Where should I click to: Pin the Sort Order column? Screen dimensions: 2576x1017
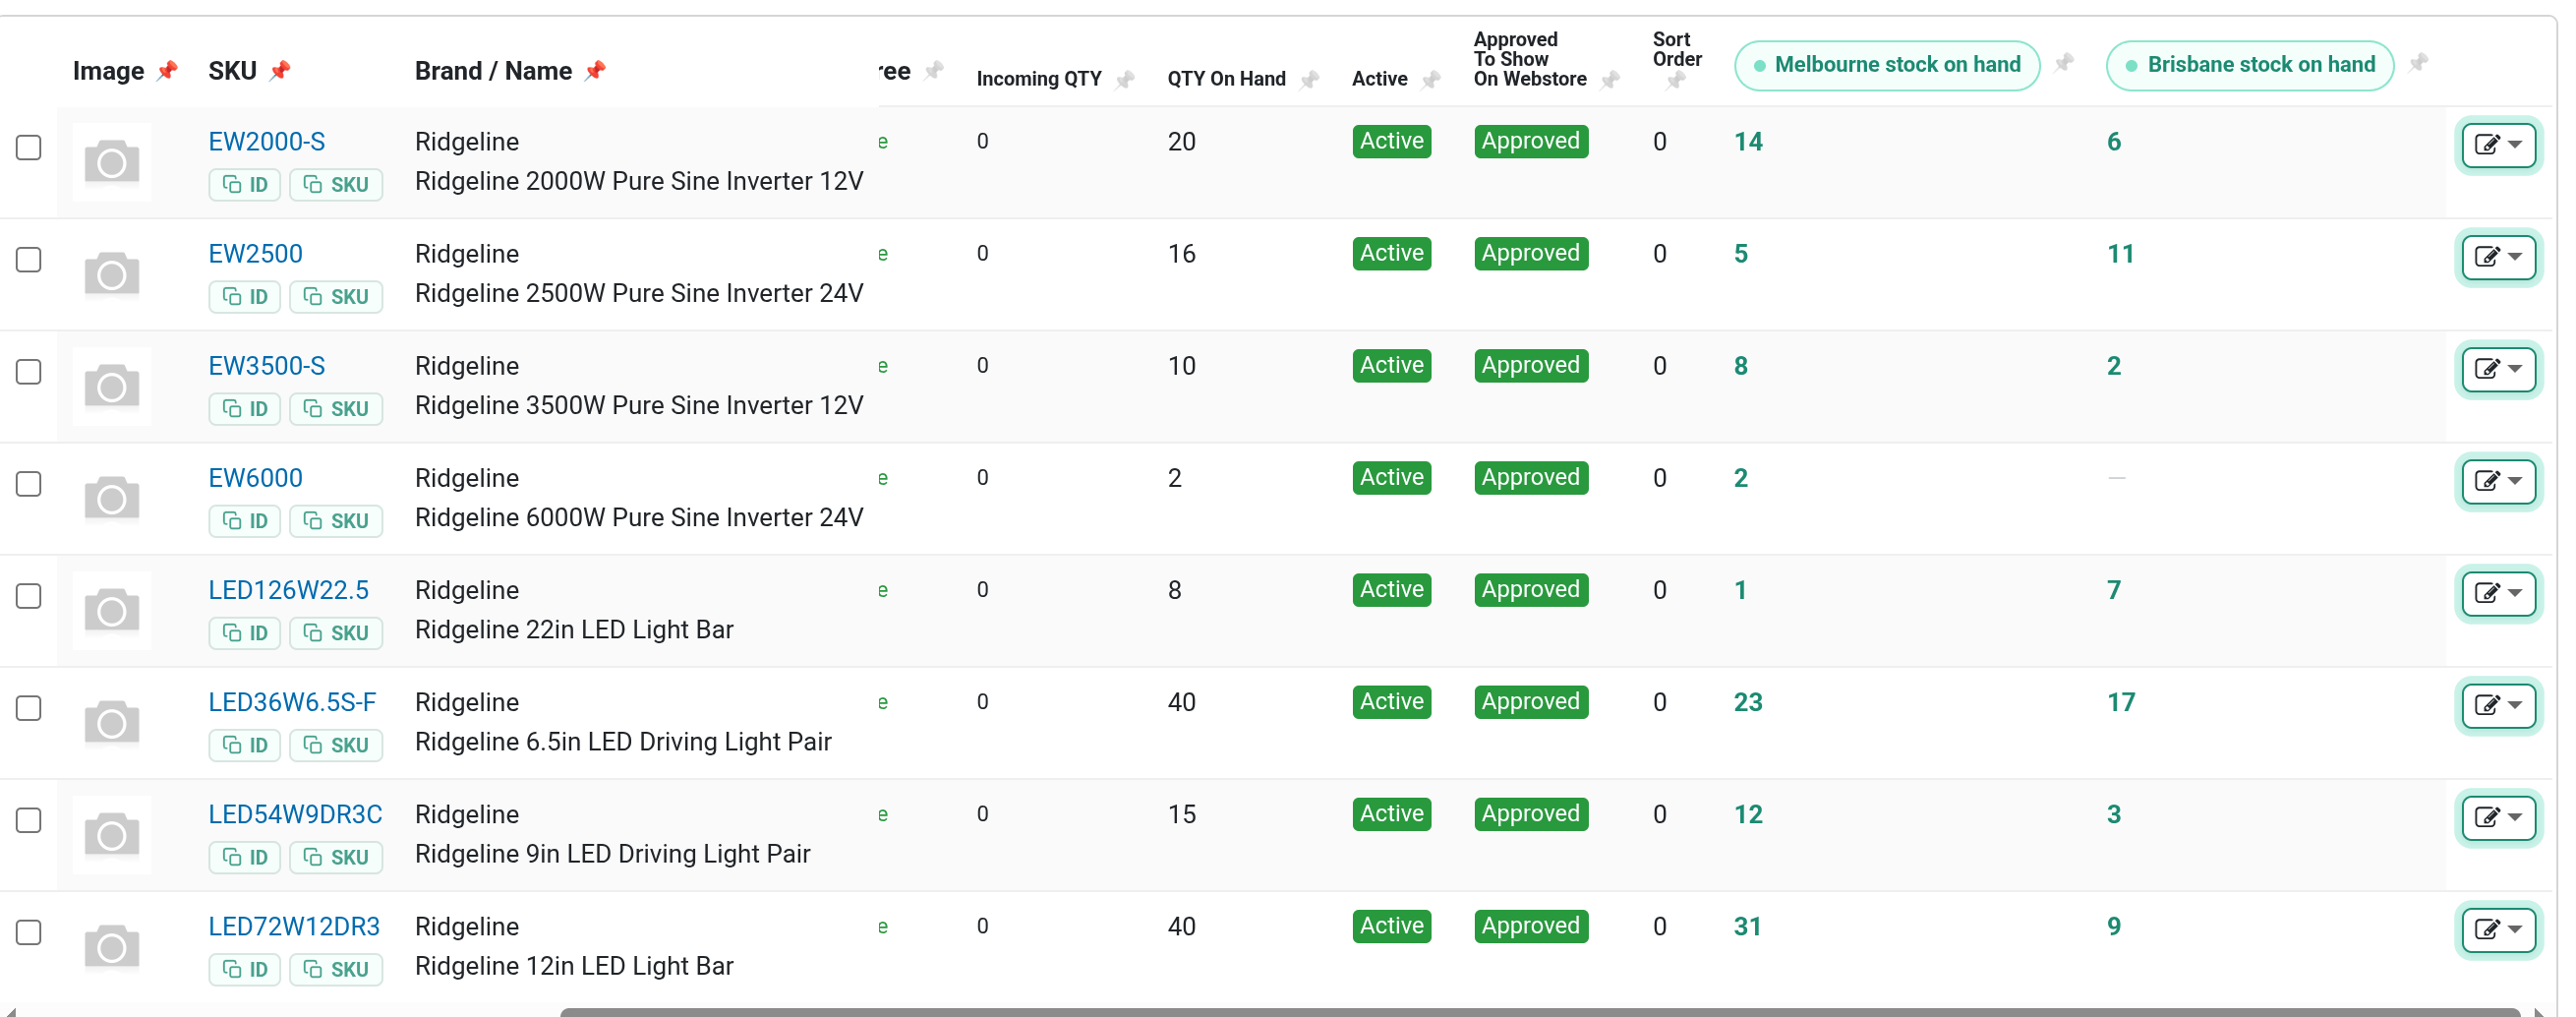1677,80
